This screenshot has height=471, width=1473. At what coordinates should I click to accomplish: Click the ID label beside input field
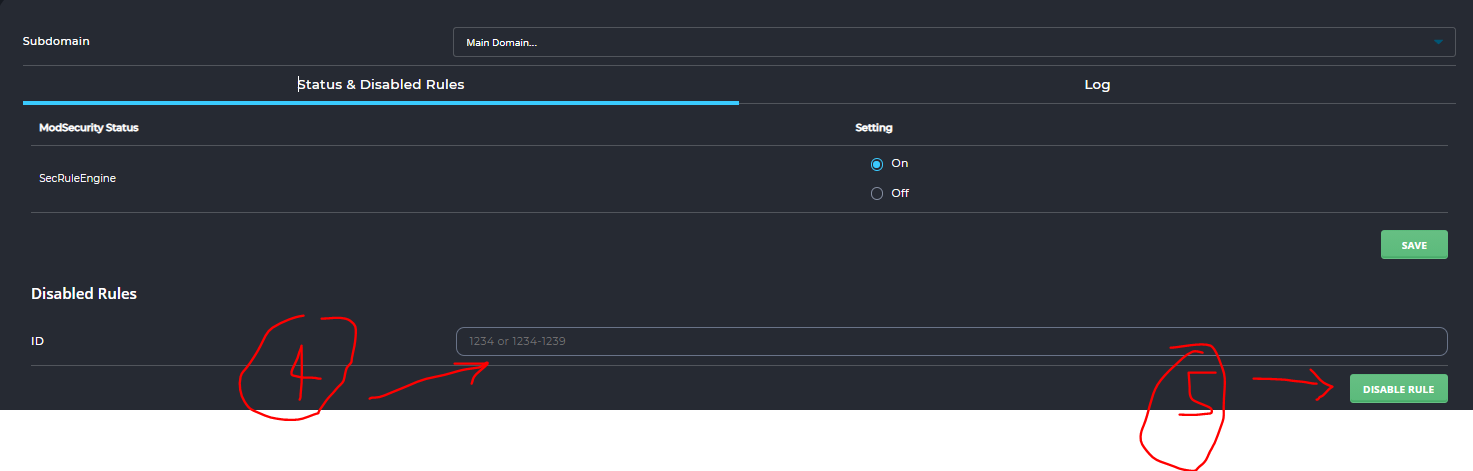[38, 341]
